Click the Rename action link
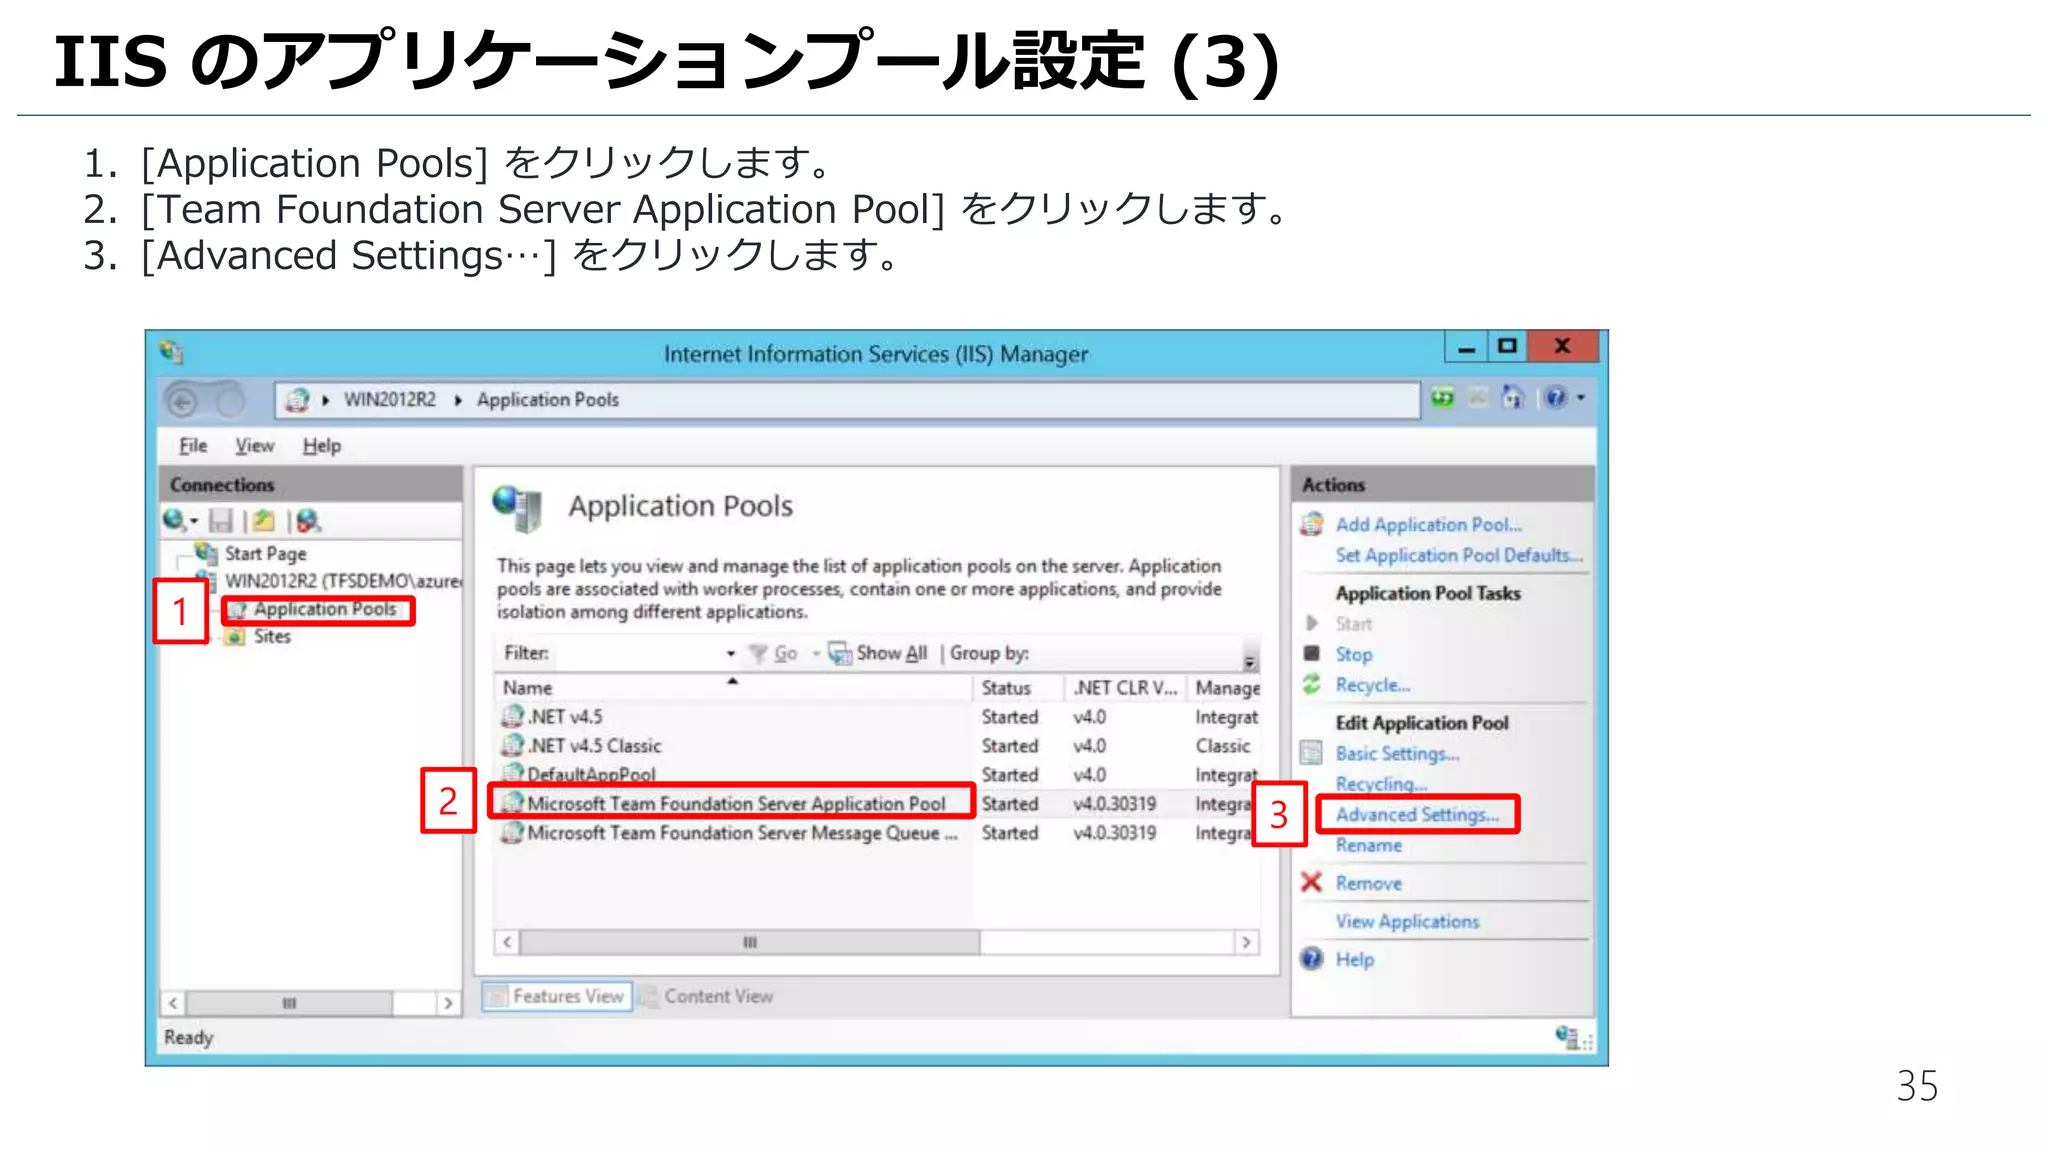This screenshot has height=1152, width=2048. 1368,846
